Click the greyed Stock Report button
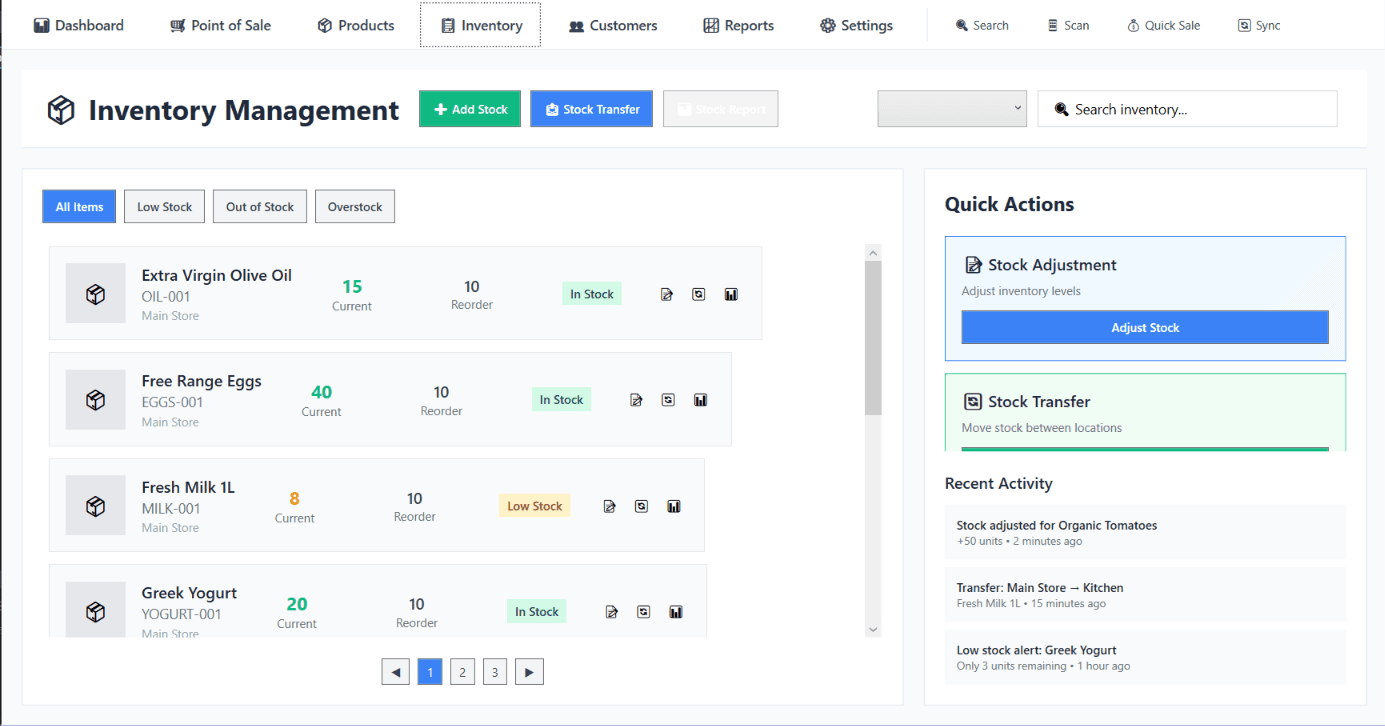Viewport: 1385px width, 726px height. point(721,109)
